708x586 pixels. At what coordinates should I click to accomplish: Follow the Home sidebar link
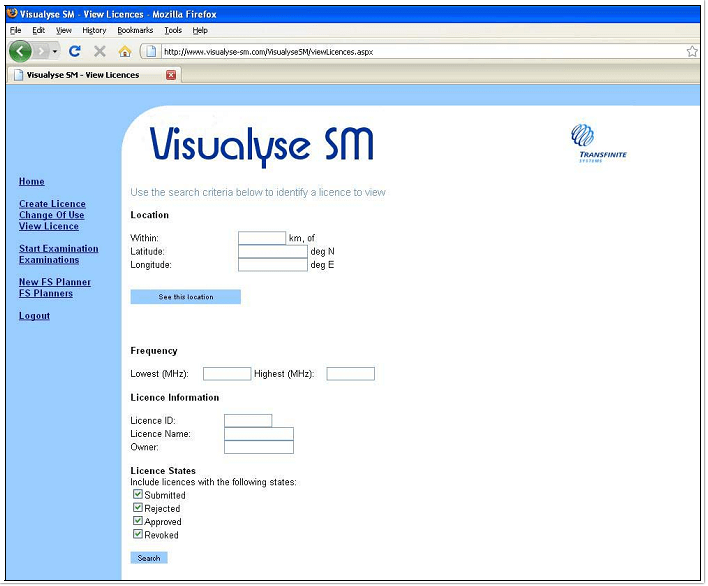coord(32,182)
